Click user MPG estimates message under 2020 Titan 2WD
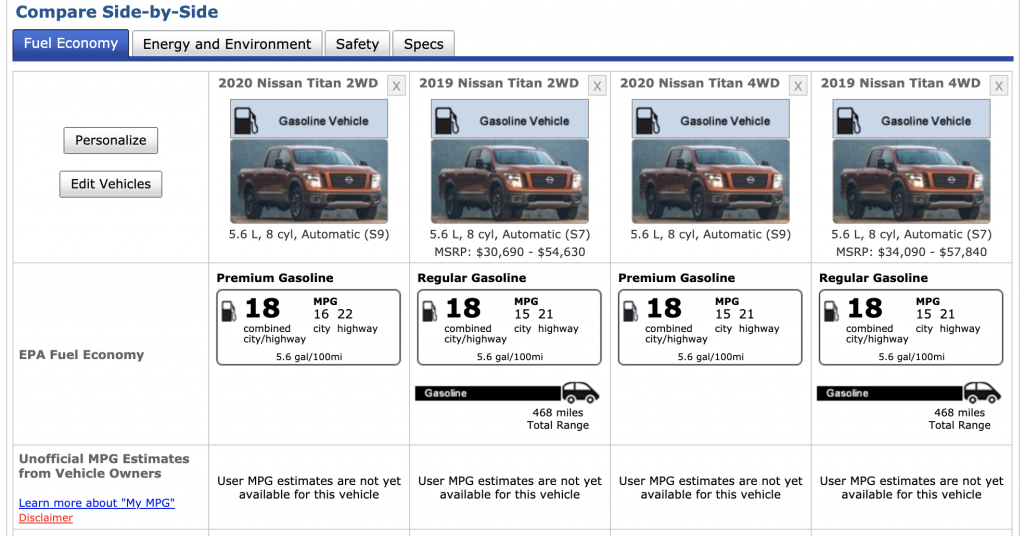1024x536 pixels. click(309, 488)
